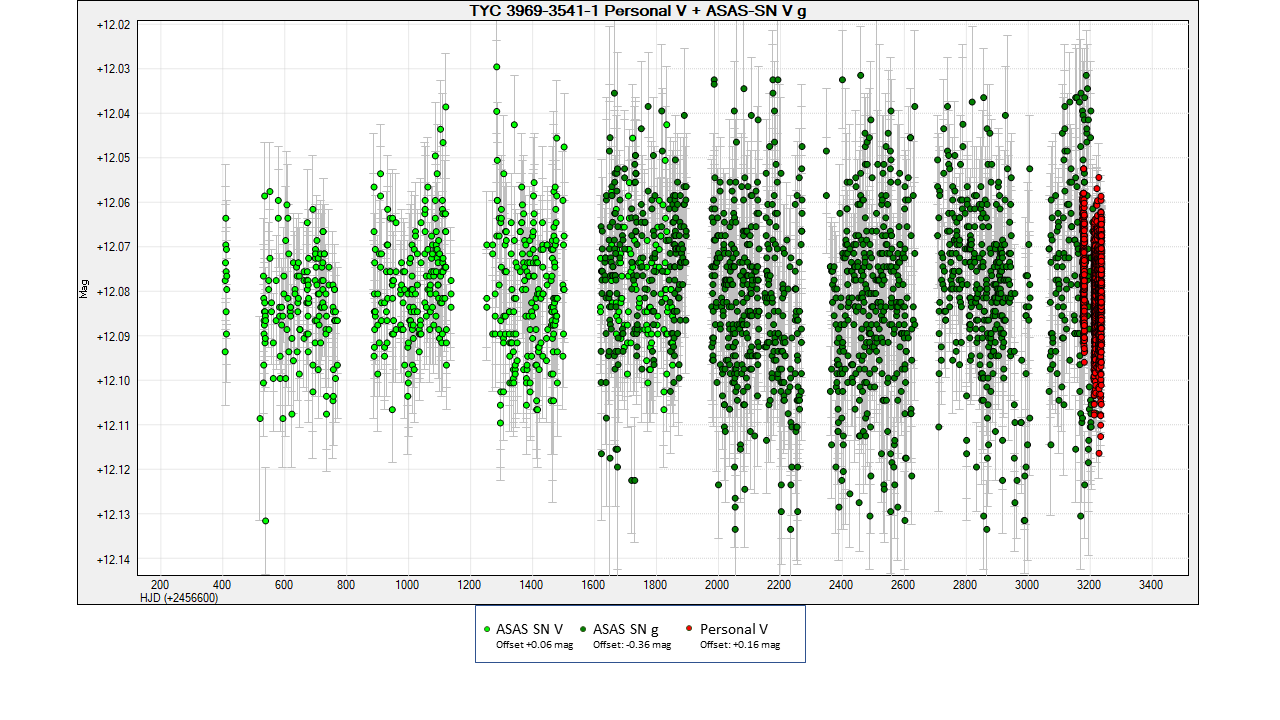The width and height of the screenshot is (1280, 720).
Task: Click the Offset: +0.16 mag label
Action: coord(740,645)
